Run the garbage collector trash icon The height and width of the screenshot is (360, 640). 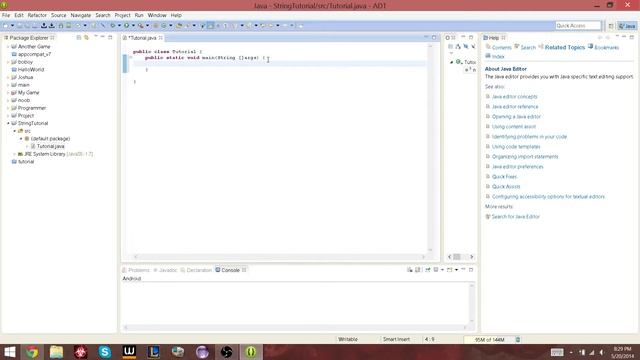518,339
